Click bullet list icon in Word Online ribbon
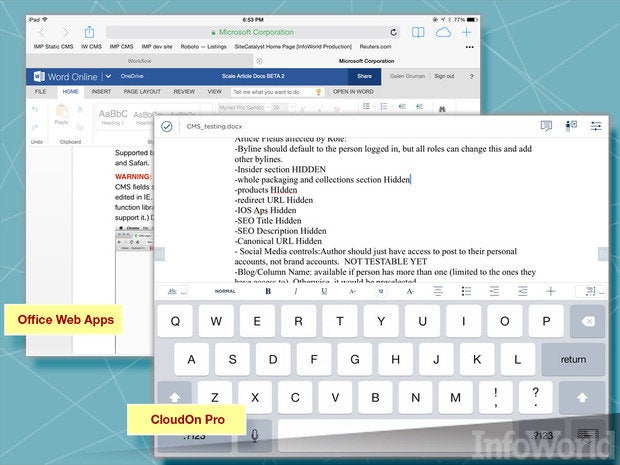This screenshot has height=465, width=620. [367, 106]
